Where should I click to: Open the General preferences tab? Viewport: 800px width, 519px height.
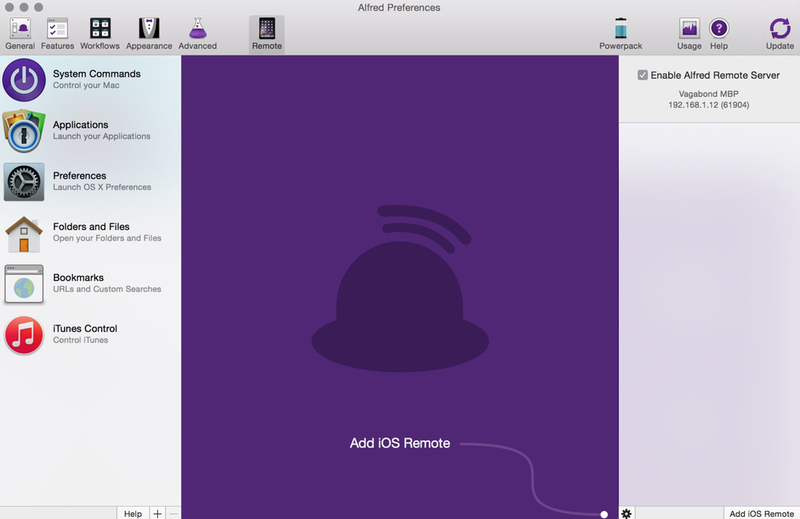(x=20, y=34)
